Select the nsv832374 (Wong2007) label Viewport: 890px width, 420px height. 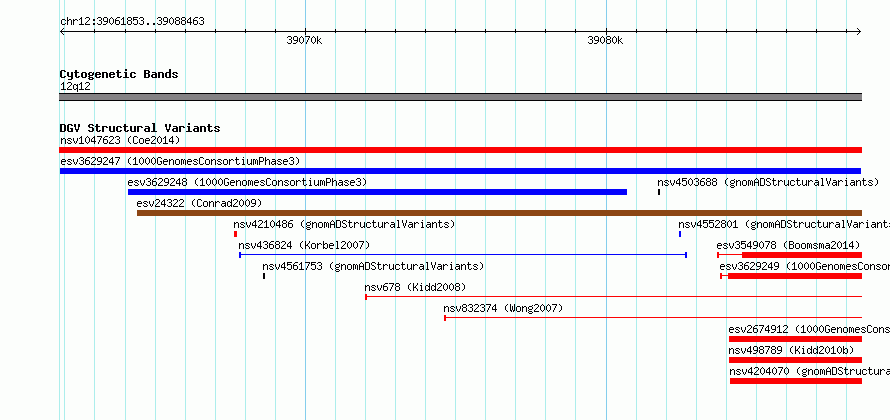tap(503, 308)
